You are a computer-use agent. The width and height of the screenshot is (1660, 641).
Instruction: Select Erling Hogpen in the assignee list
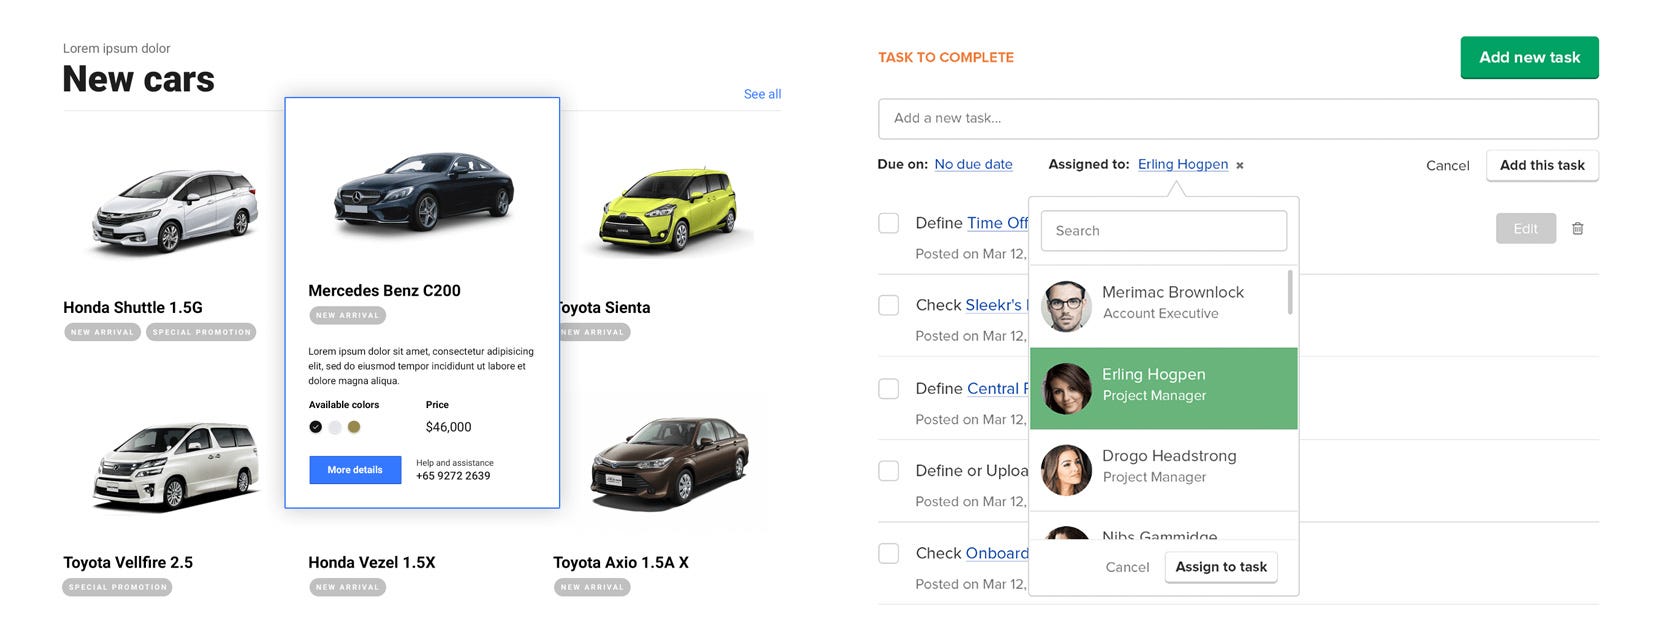(1163, 389)
